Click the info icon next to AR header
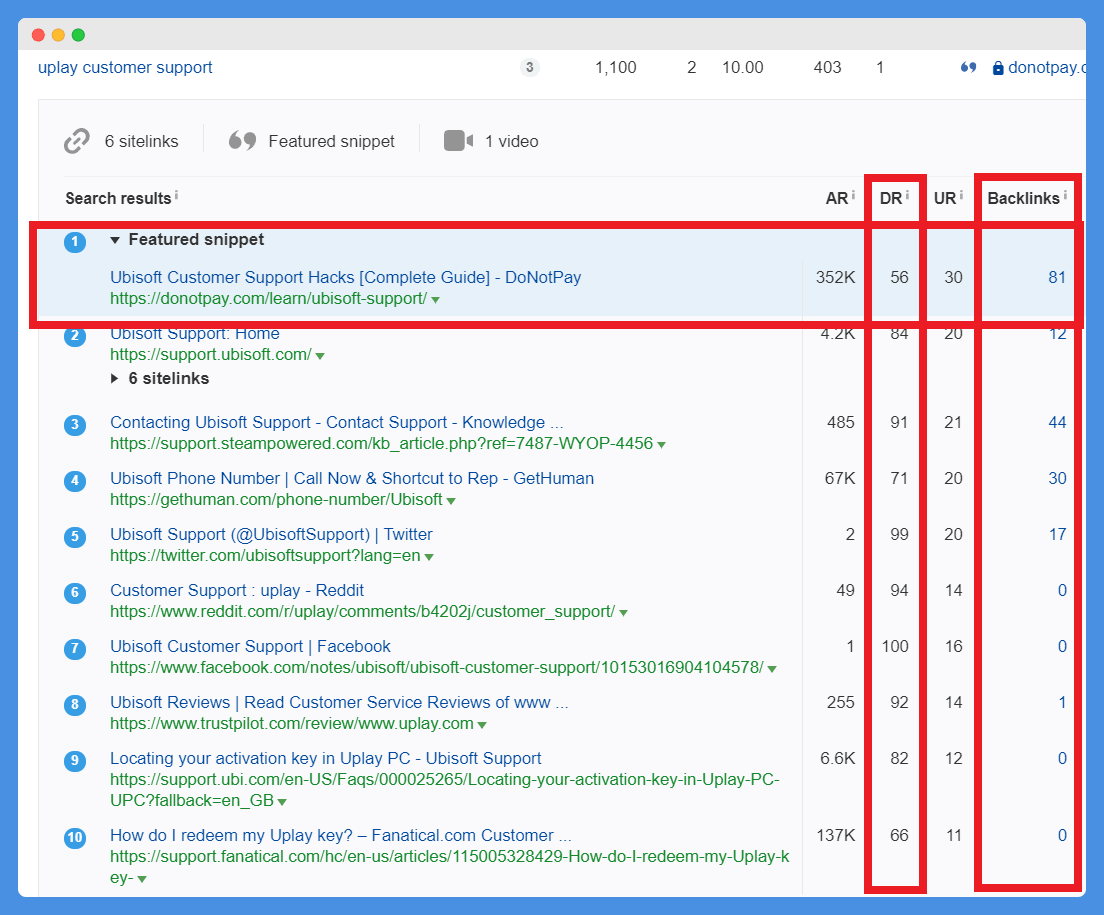 pyautogui.click(x=853, y=195)
